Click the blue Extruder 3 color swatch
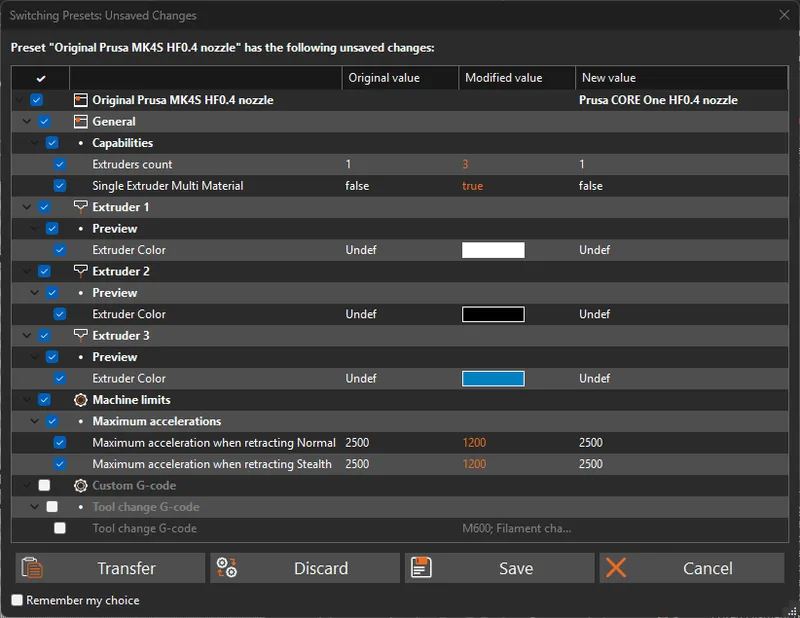800x618 pixels. tap(493, 379)
